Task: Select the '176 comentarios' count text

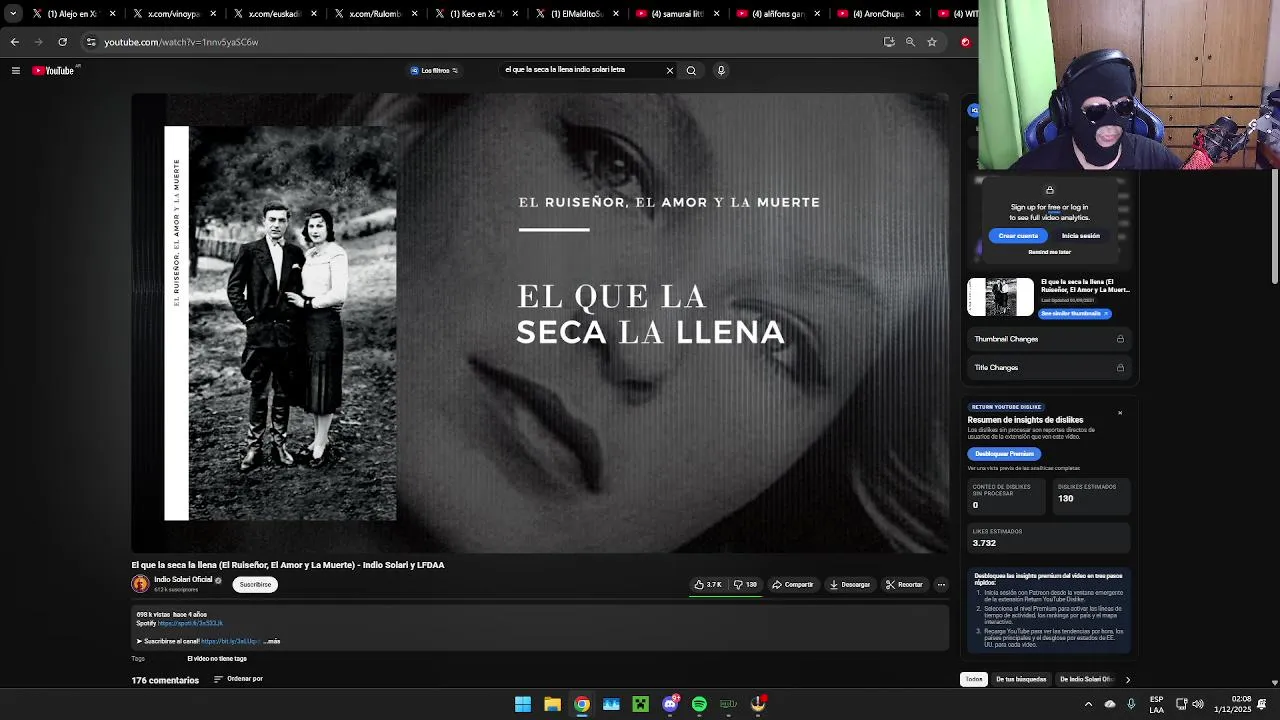Action: (x=165, y=680)
